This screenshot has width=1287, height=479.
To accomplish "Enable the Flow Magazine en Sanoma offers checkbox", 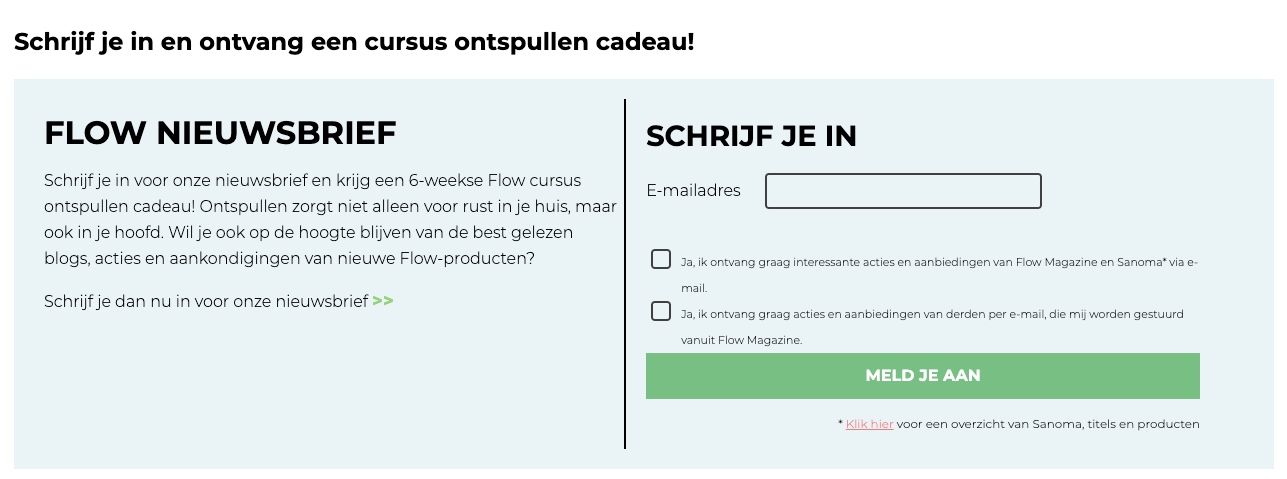I will coord(661,260).
